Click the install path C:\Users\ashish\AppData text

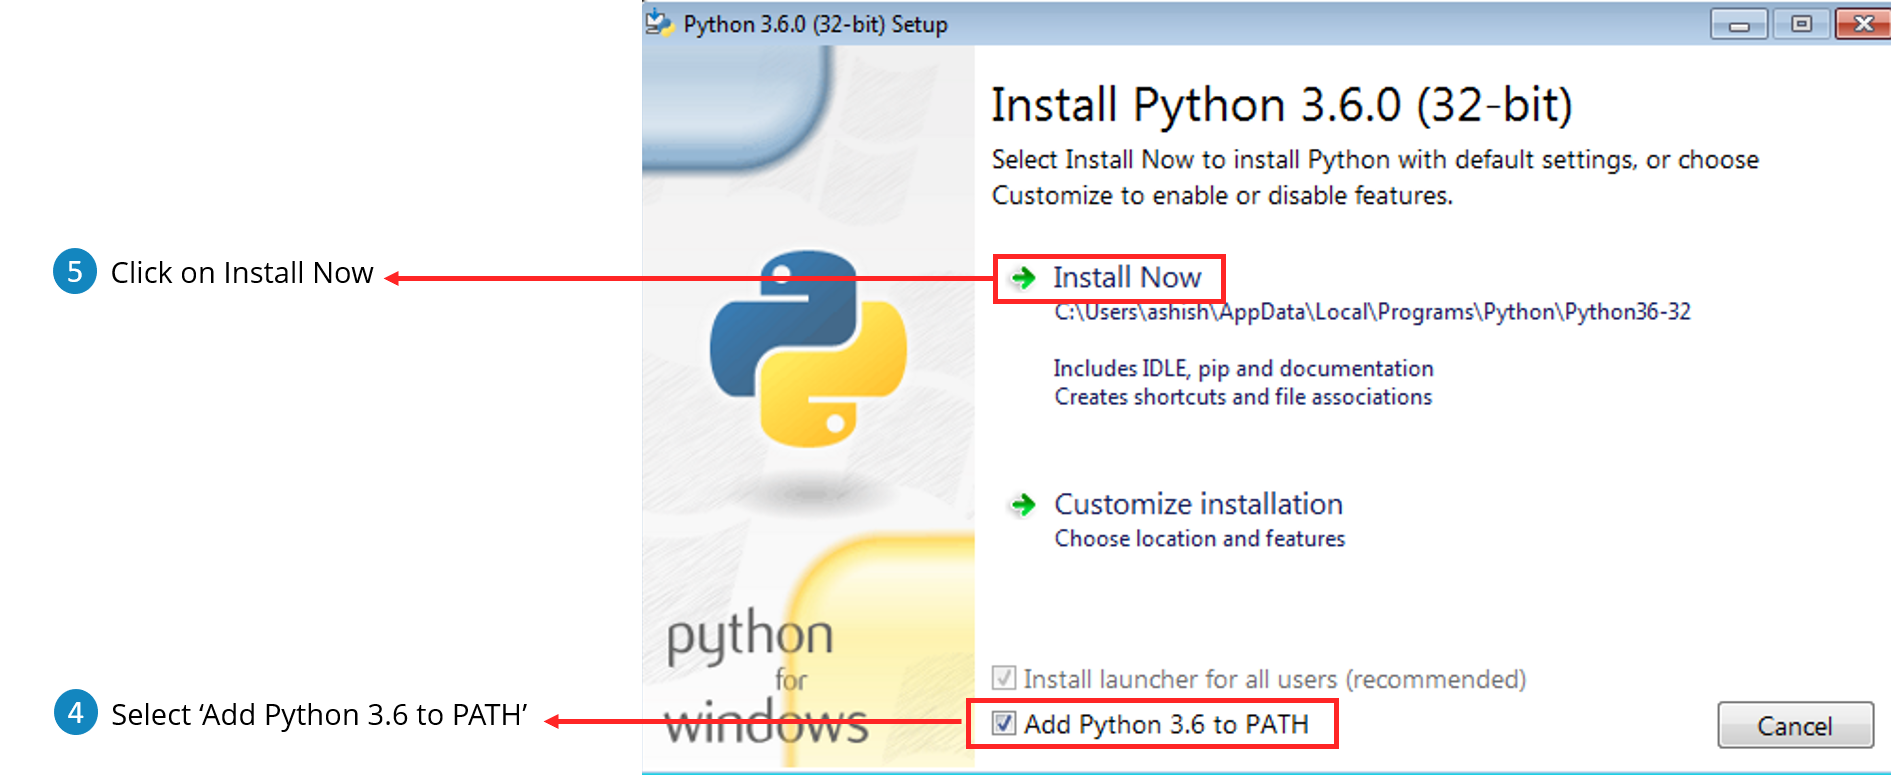coord(1372,312)
